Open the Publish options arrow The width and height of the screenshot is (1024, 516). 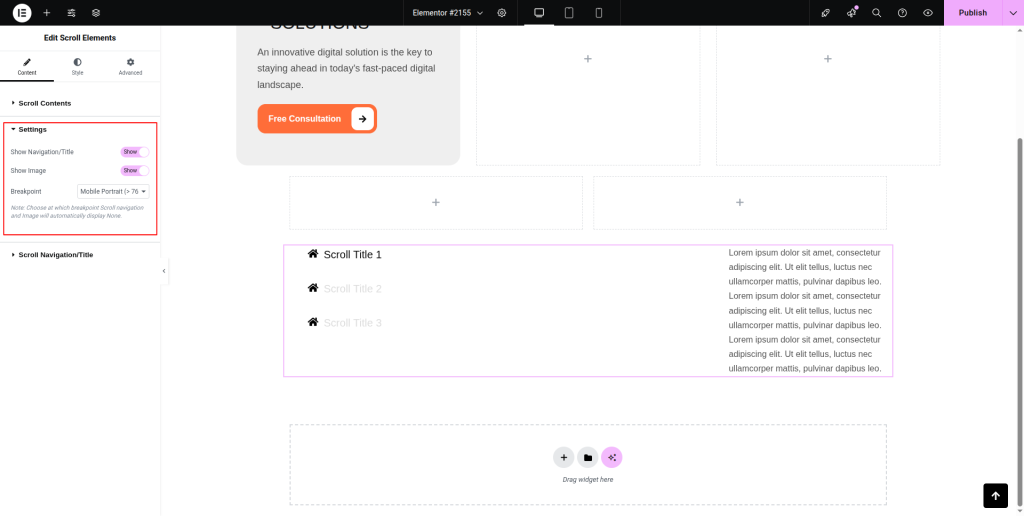(x=1013, y=12)
